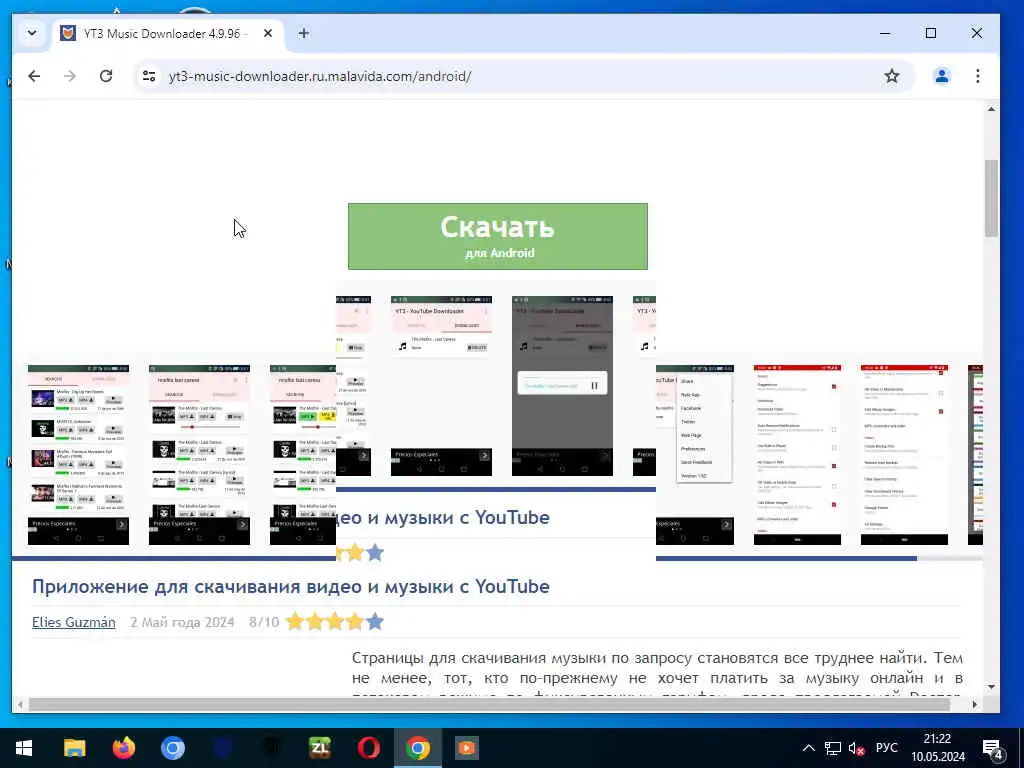Open the second screenshot thumbnail with misfits last caress search
The image size is (1024, 768).
point(199,455)
